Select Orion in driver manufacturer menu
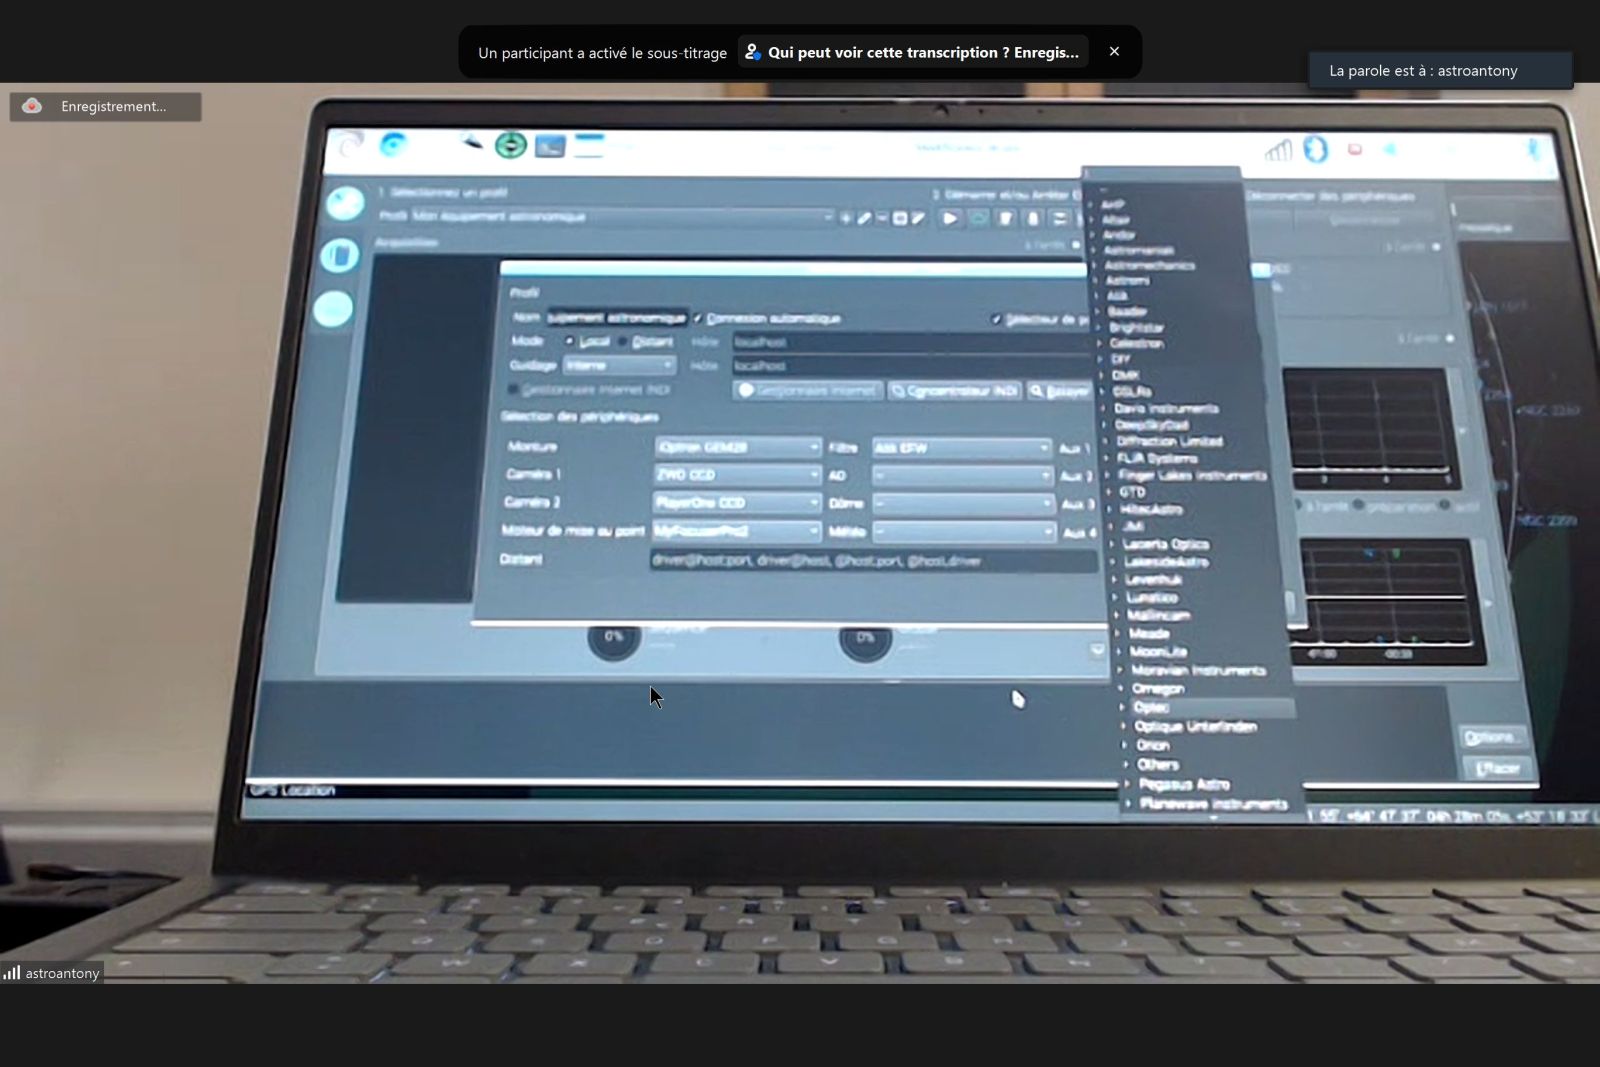The image size is (1600, 1067). click(1153, 745)
